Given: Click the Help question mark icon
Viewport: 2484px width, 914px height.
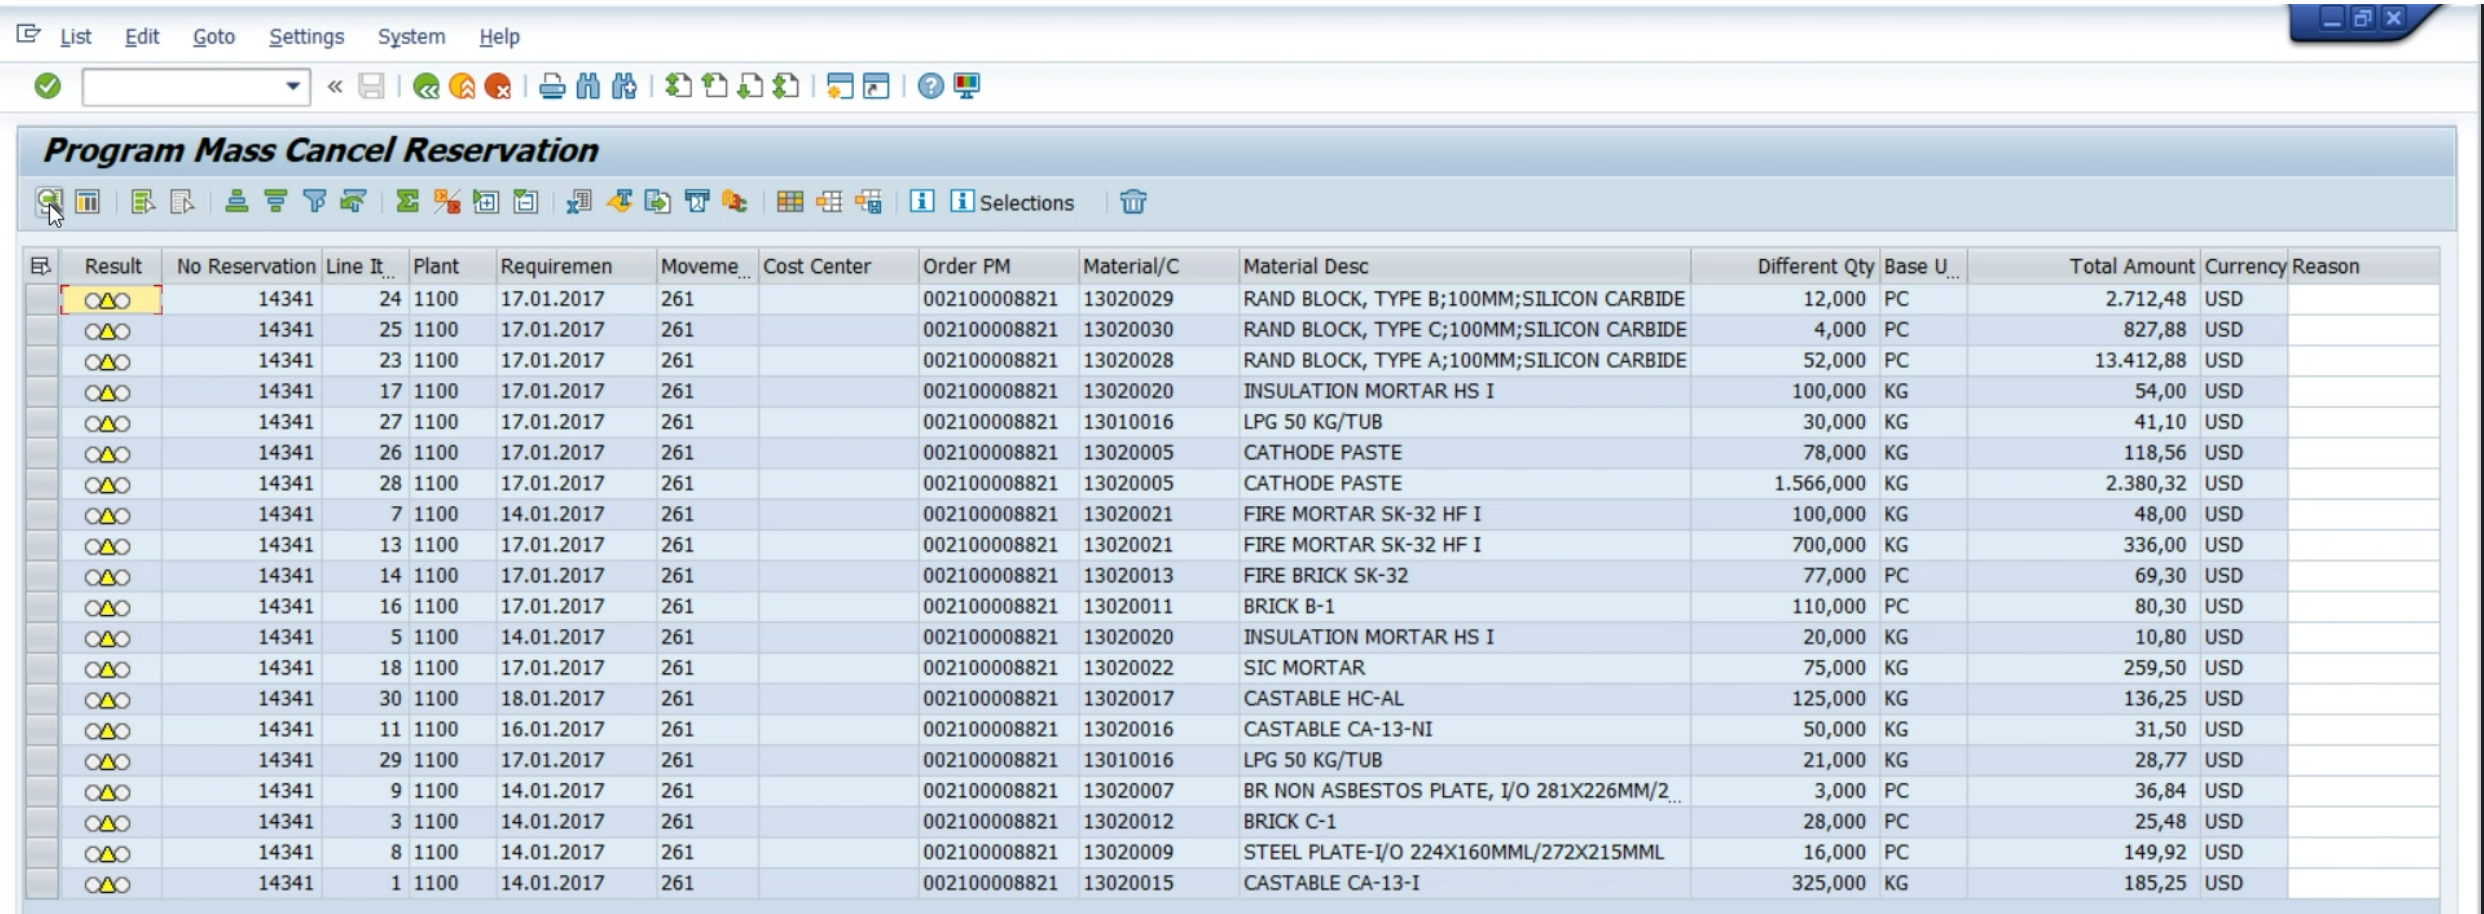Looking at the screenshot, I should click(x=930, y=87).
